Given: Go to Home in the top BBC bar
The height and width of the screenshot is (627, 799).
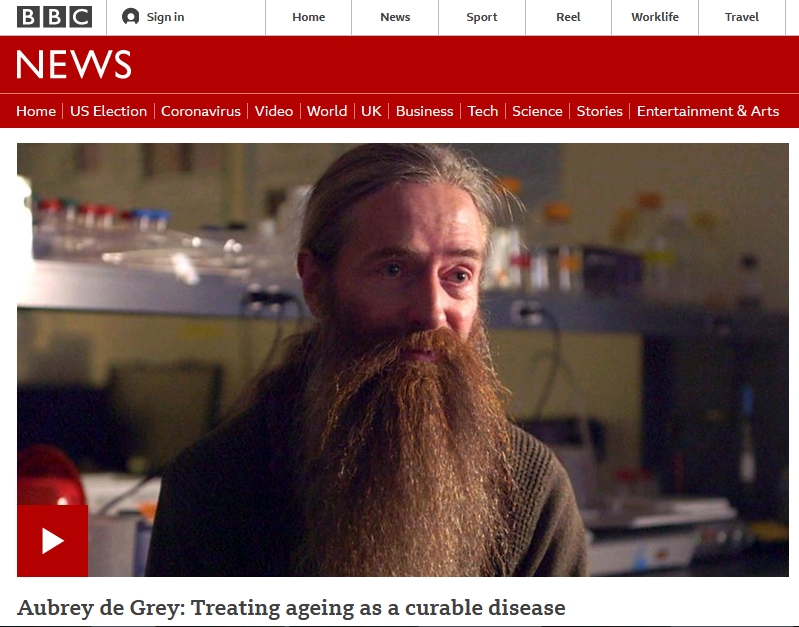Looking at the screenshot, I should tap(308, 17).
